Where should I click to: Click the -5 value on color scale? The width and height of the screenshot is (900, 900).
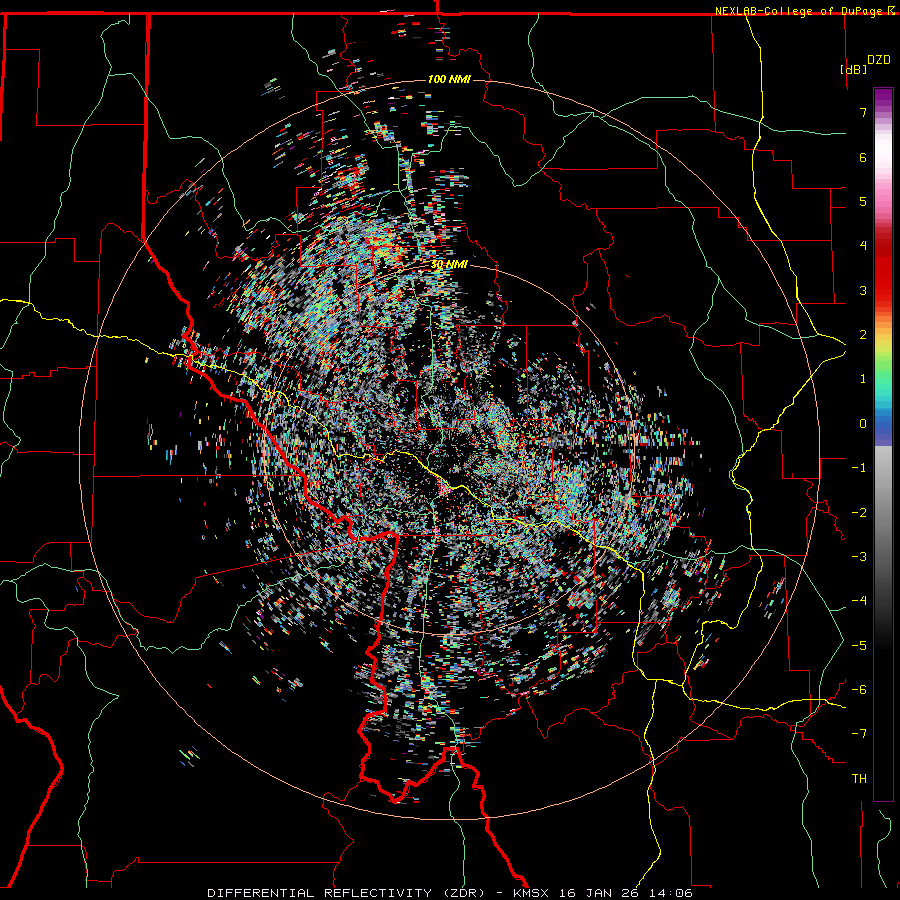tap(859, 646)
